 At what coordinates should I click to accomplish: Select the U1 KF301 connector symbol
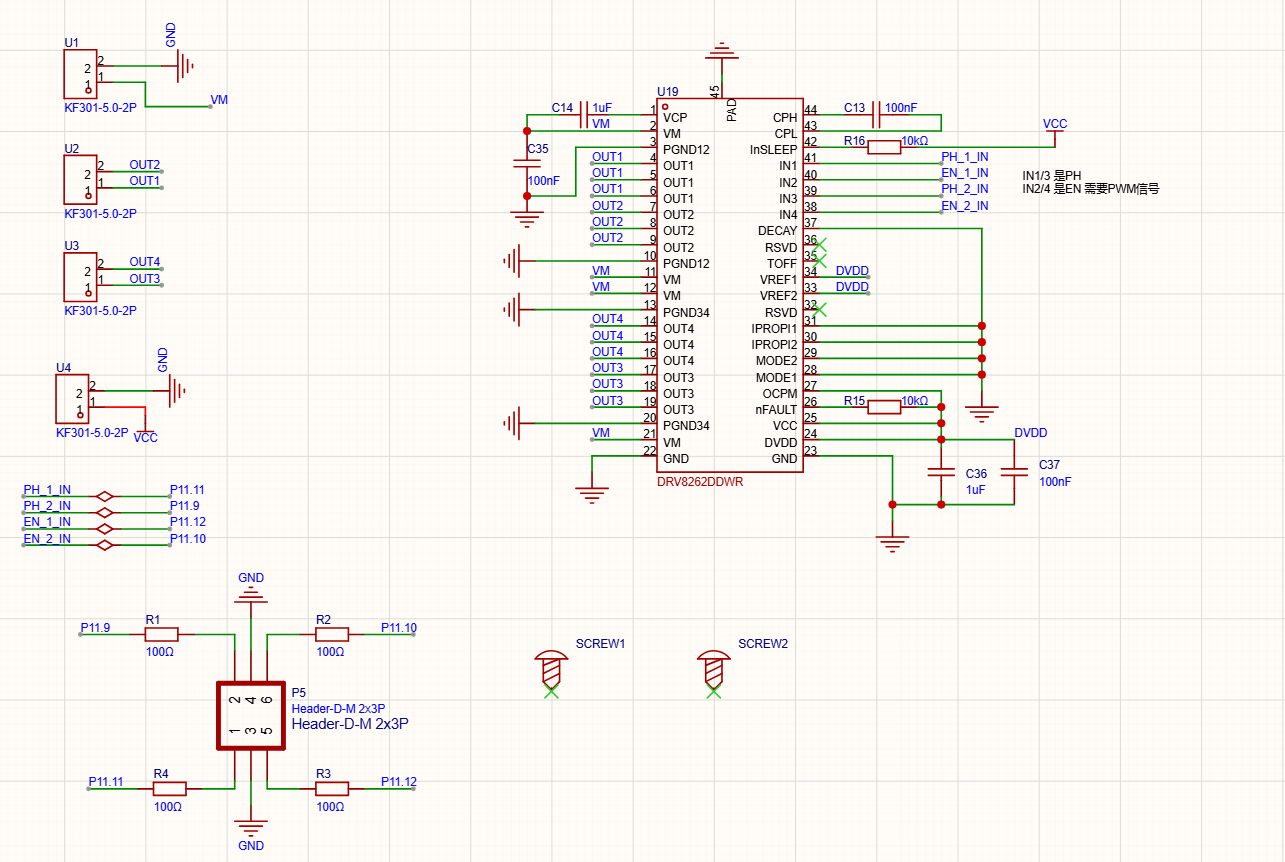click(81, 74)
